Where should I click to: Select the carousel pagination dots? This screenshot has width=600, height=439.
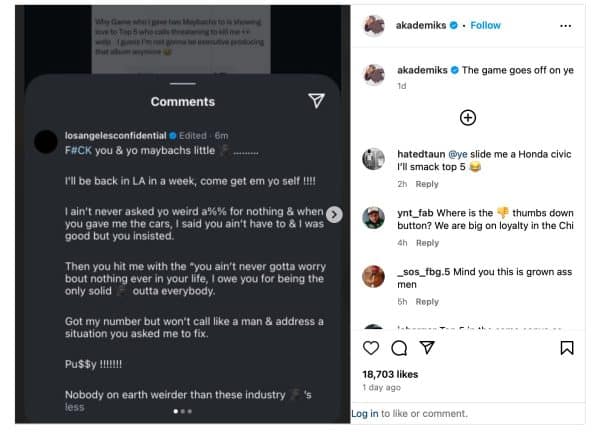click(182, 411)
